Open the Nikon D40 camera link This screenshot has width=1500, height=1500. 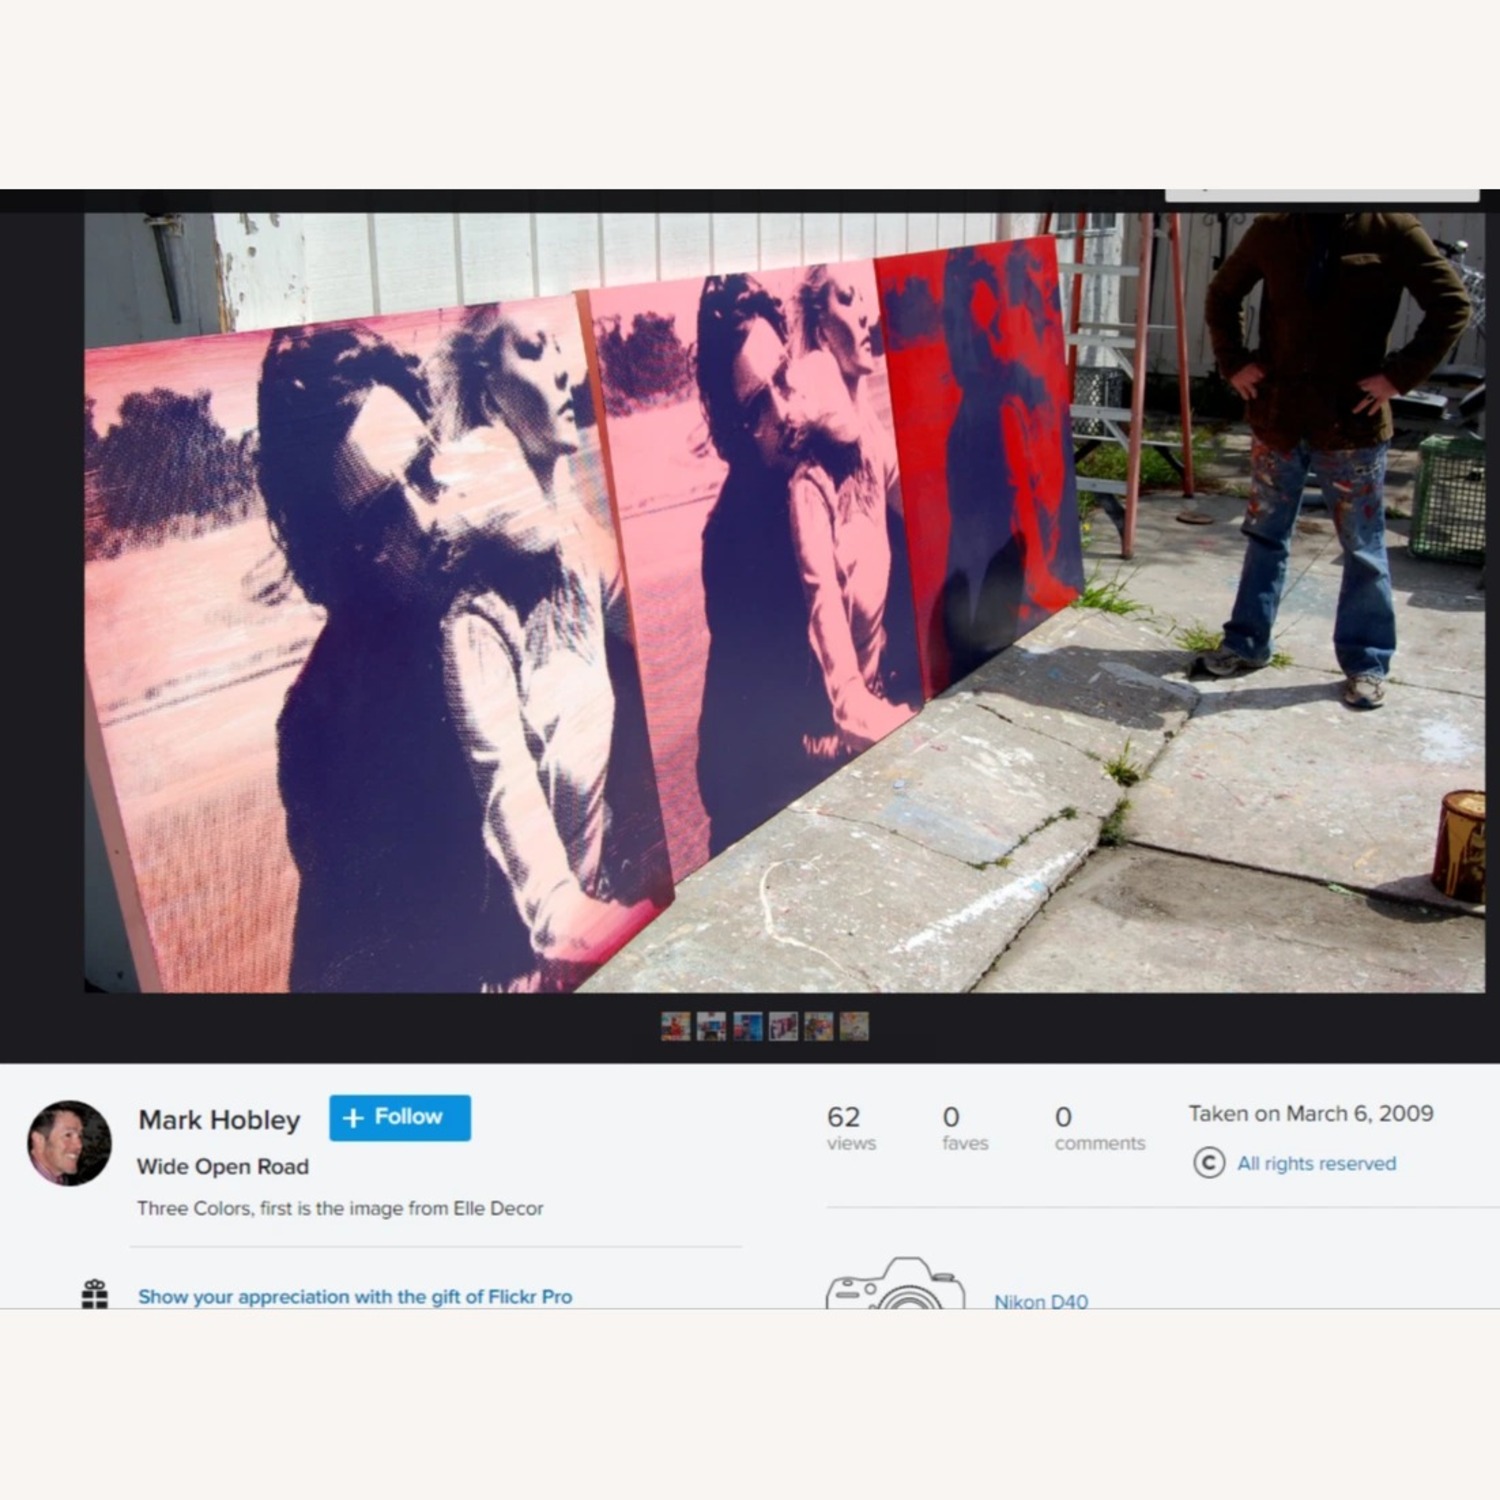[x=1041, y=1301]
